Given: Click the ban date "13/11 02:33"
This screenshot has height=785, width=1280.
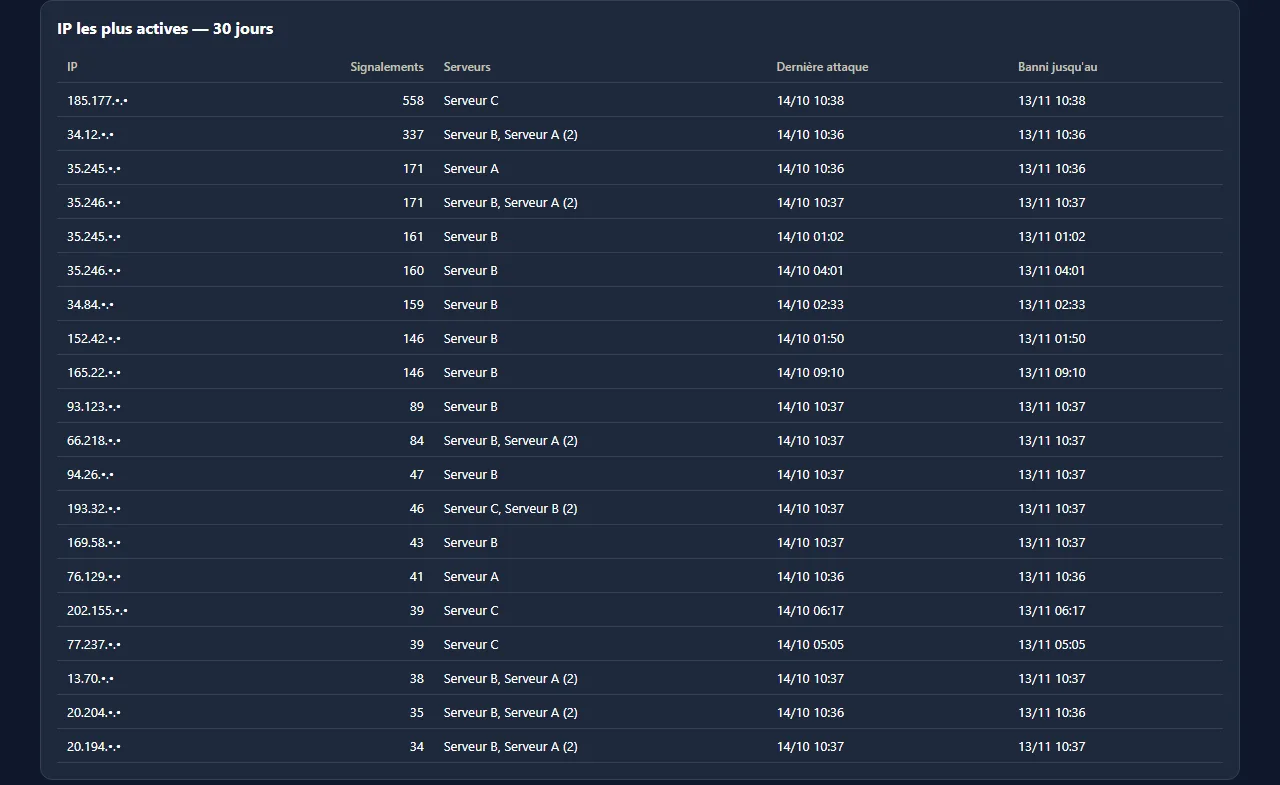Looking at the screenshot, I should click(x=1052, y=305).
